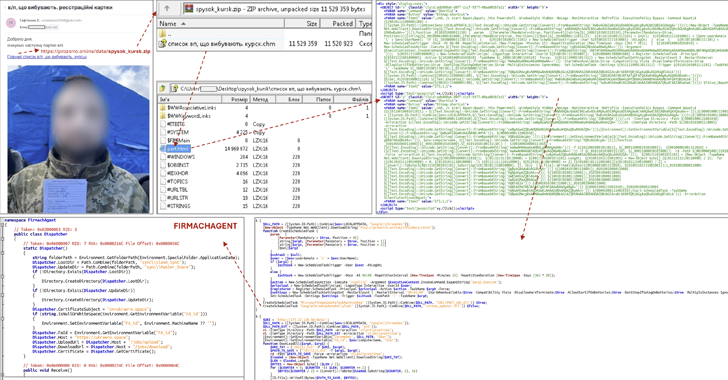Select the #STRINGS file row
Image resolution: width=728 pixels, height=380 pixels.
(x=265, y=206)
